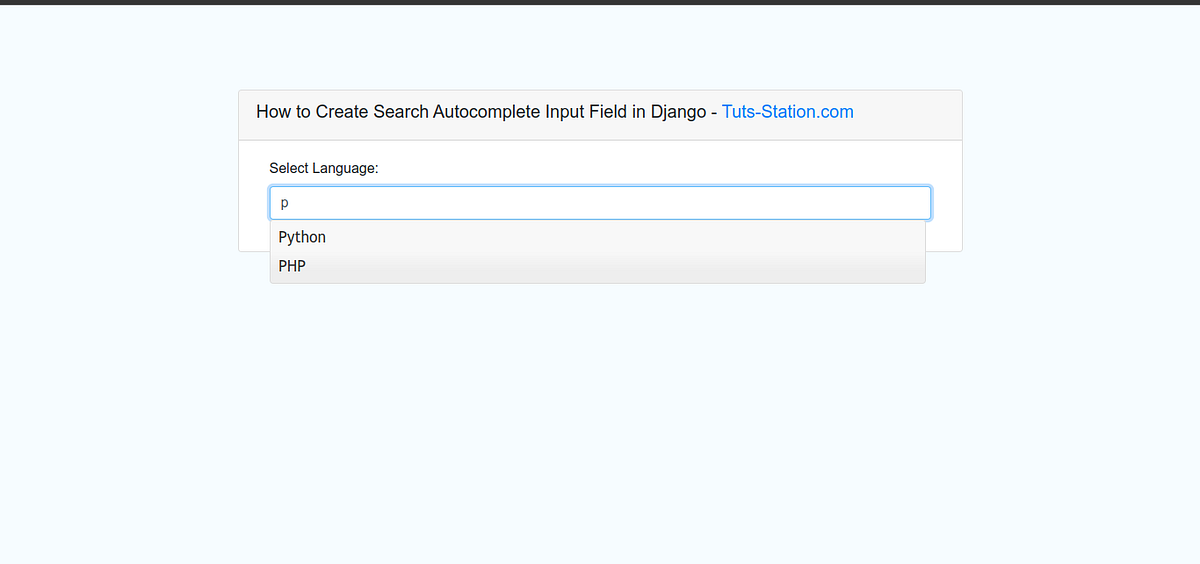The image size is (1200, 564).
Task: Click the "How to Create Search Autocomplete" heading
Action: pyautogui.click(x=555, y=112)
